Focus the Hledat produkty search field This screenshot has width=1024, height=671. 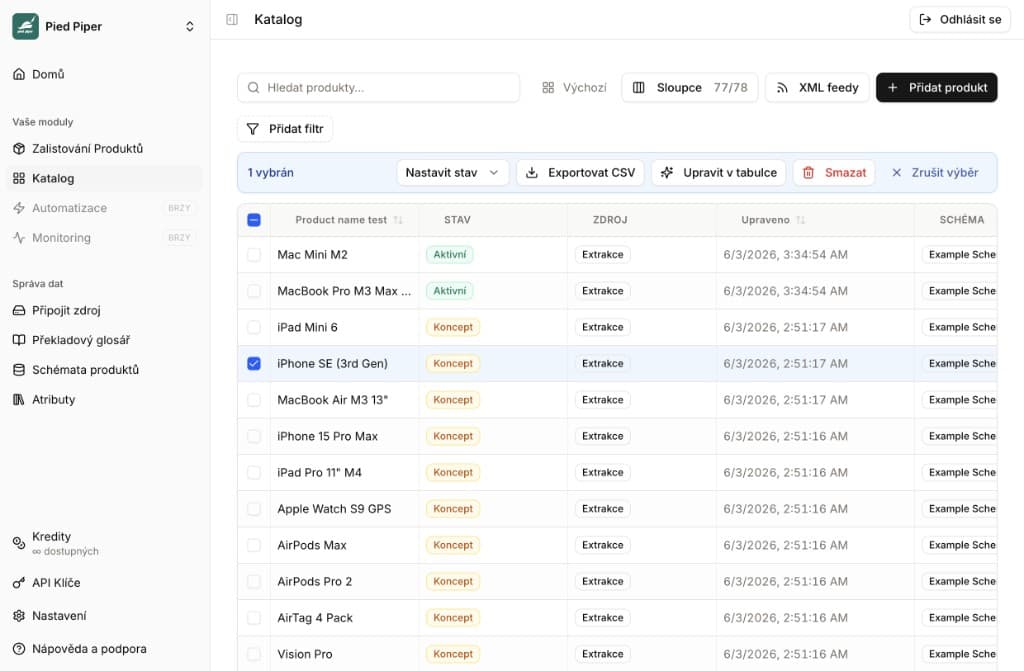point(378,88)
